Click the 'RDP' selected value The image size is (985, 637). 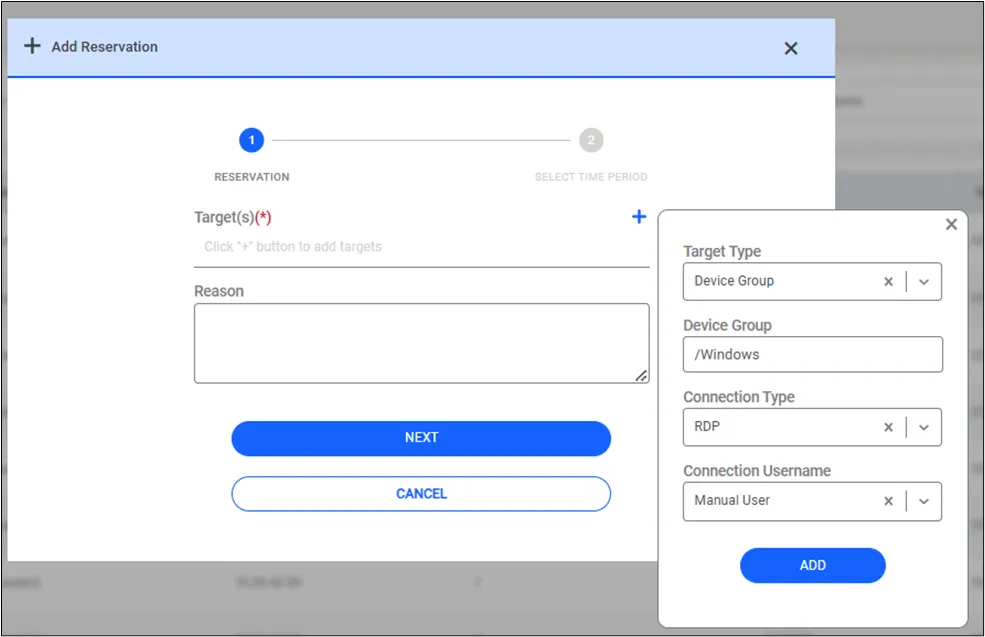[707, 427]
